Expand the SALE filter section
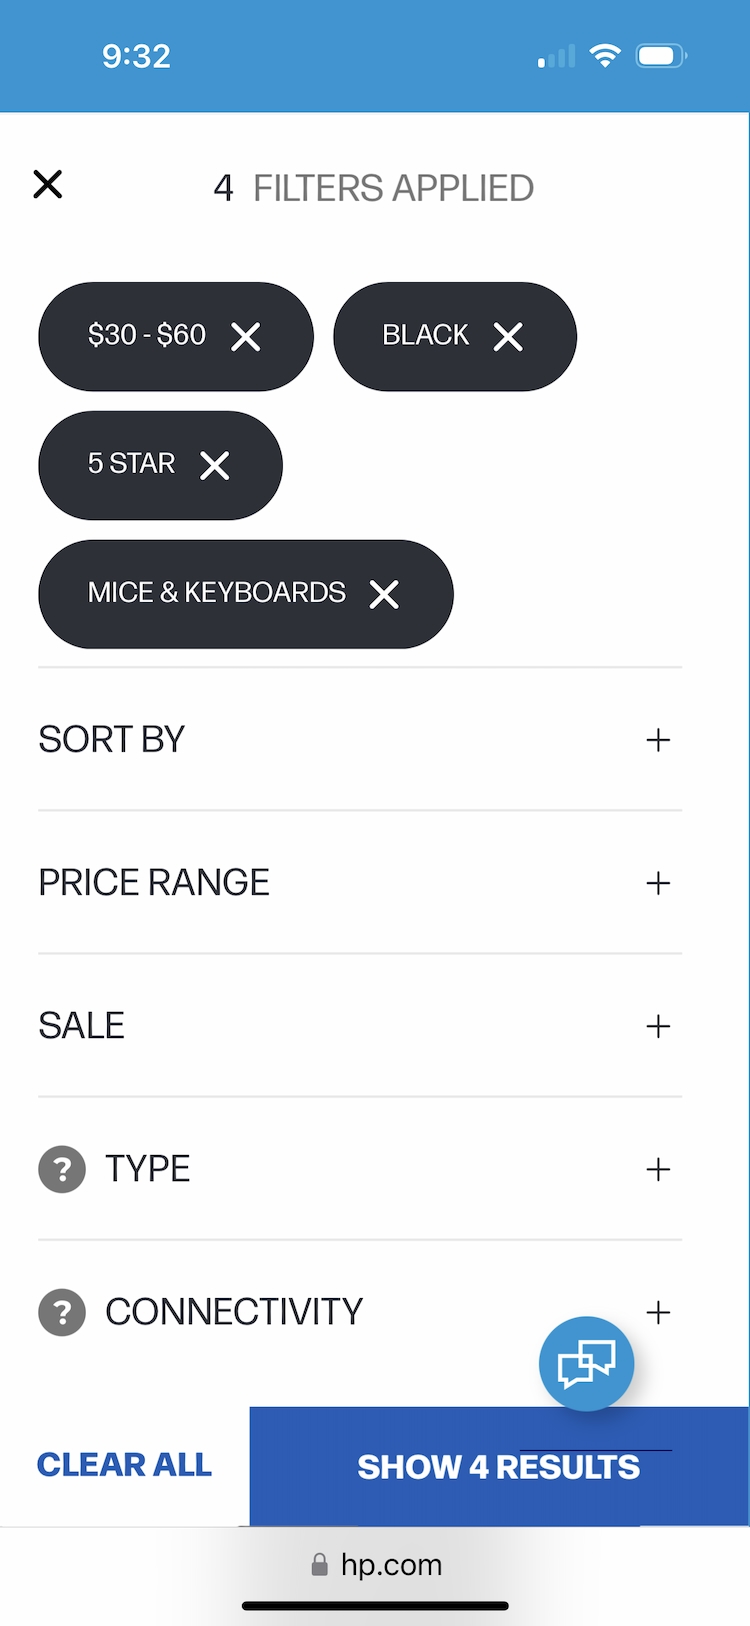The height and width of the screenshot is (1626, 750). point(658,1026)
